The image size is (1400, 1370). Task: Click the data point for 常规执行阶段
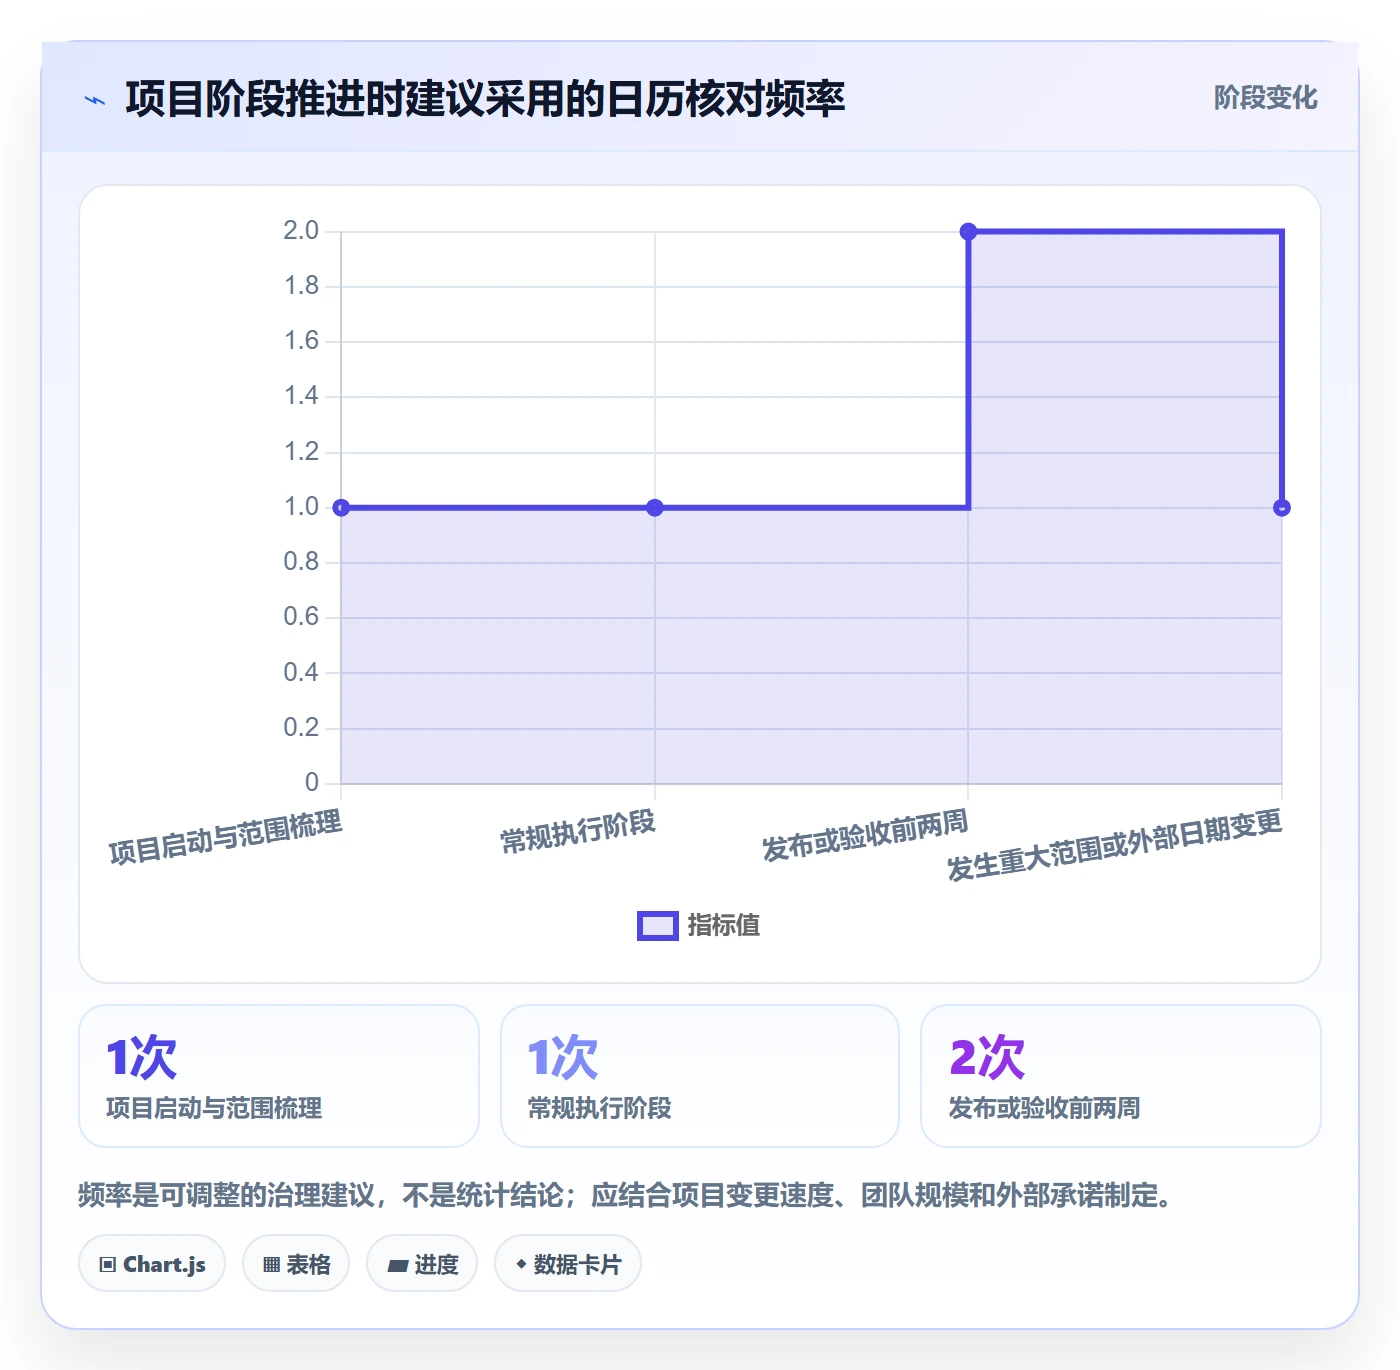[x=655, y=508]
